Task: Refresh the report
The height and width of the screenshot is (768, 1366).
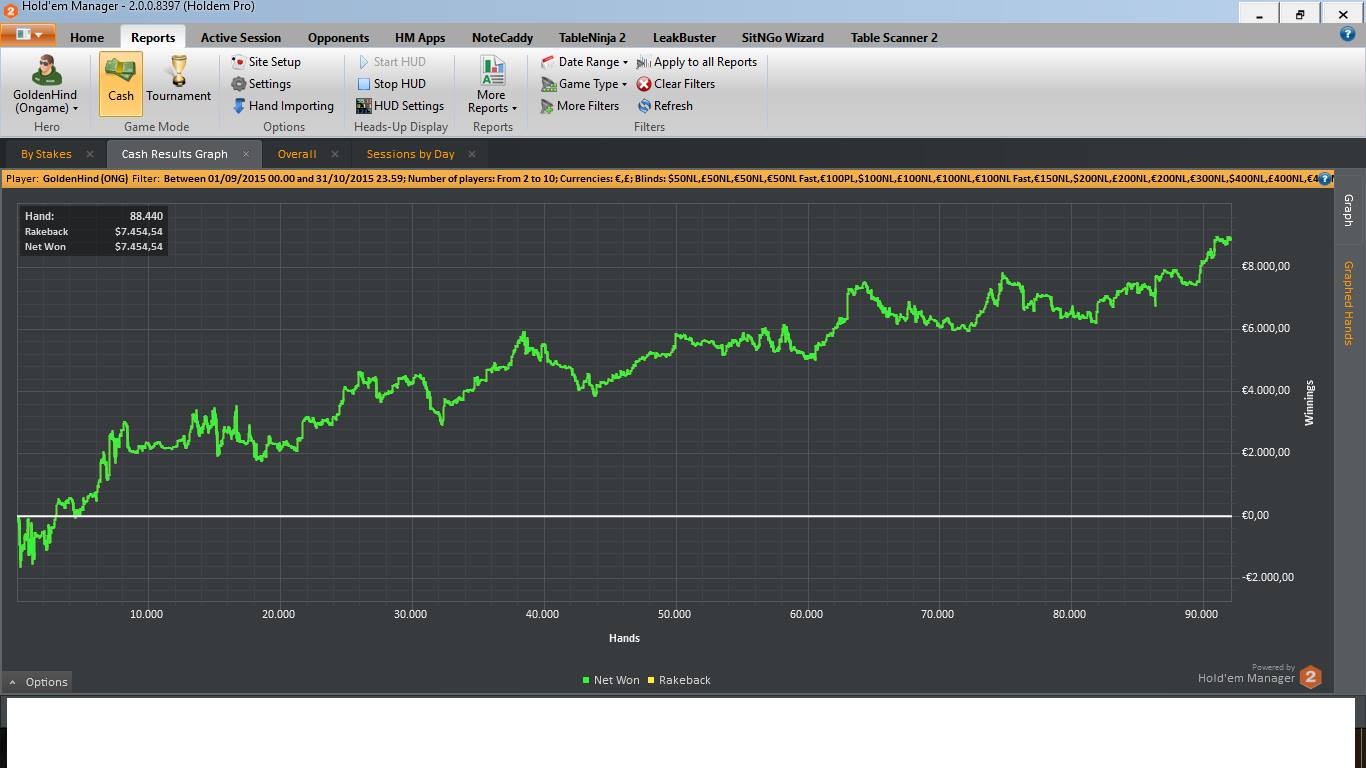Action: point(665,106)
